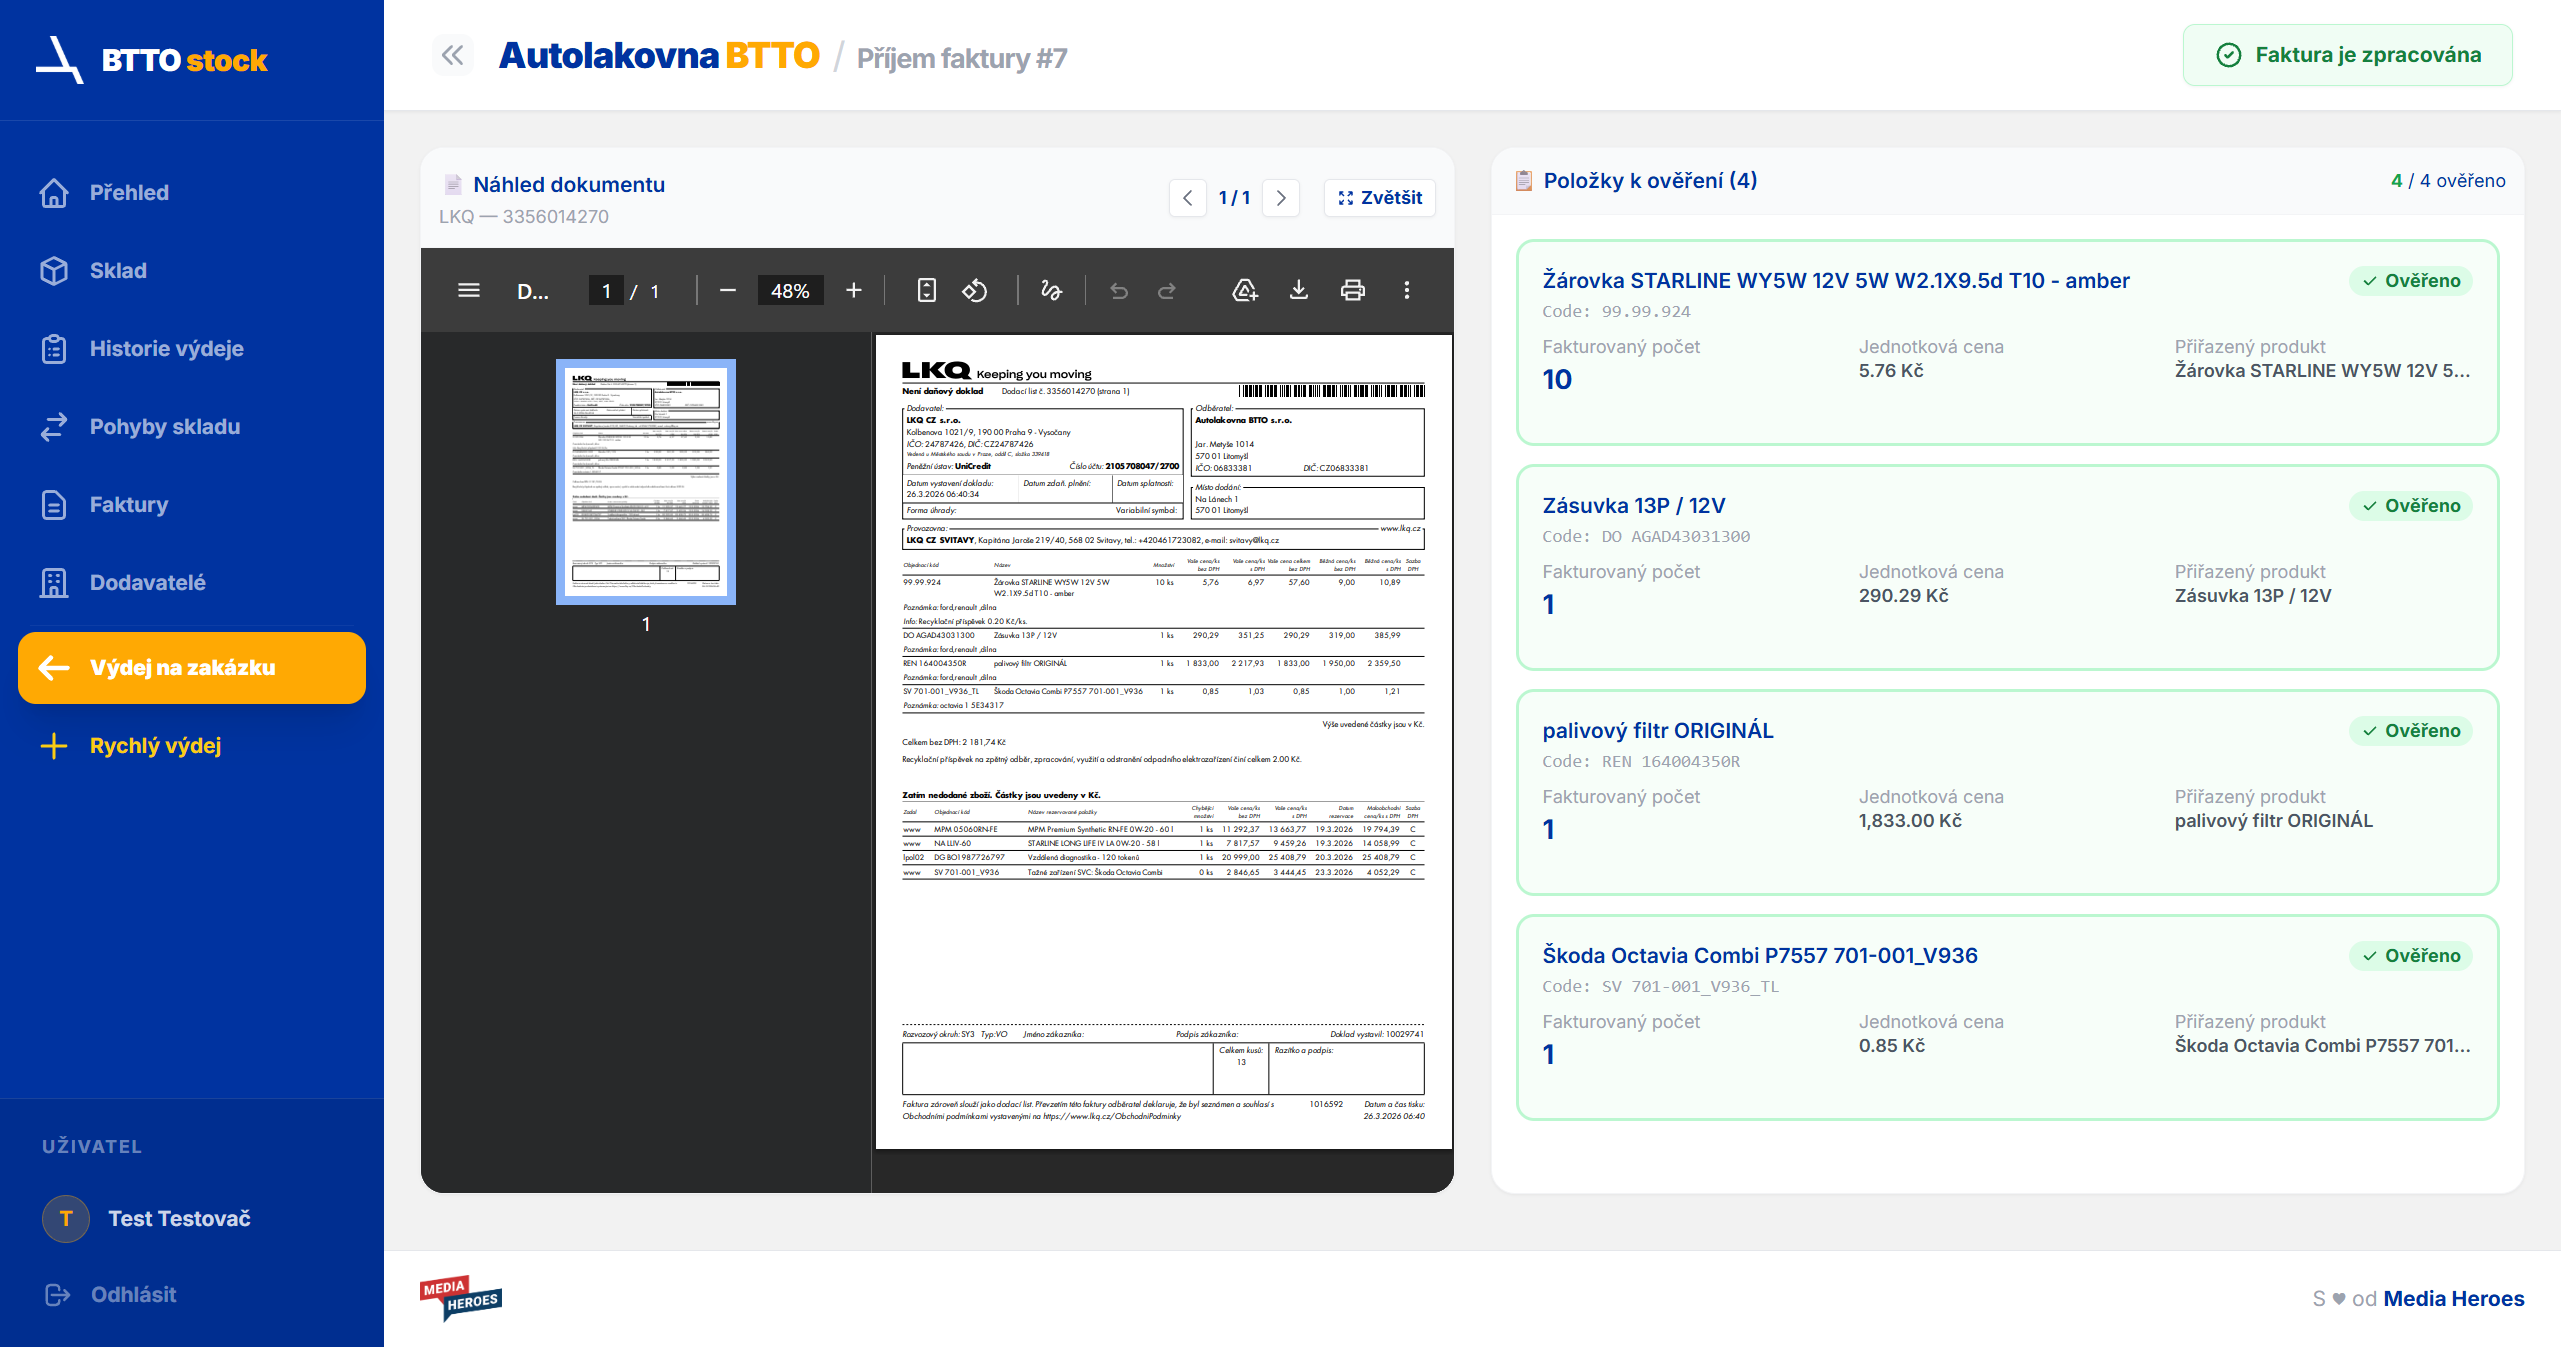This screenshot has height=1347, width=2561.
Task: Rotate PDF counterclockwise icon
Action: pyautogui.click(x=975, y=290)
